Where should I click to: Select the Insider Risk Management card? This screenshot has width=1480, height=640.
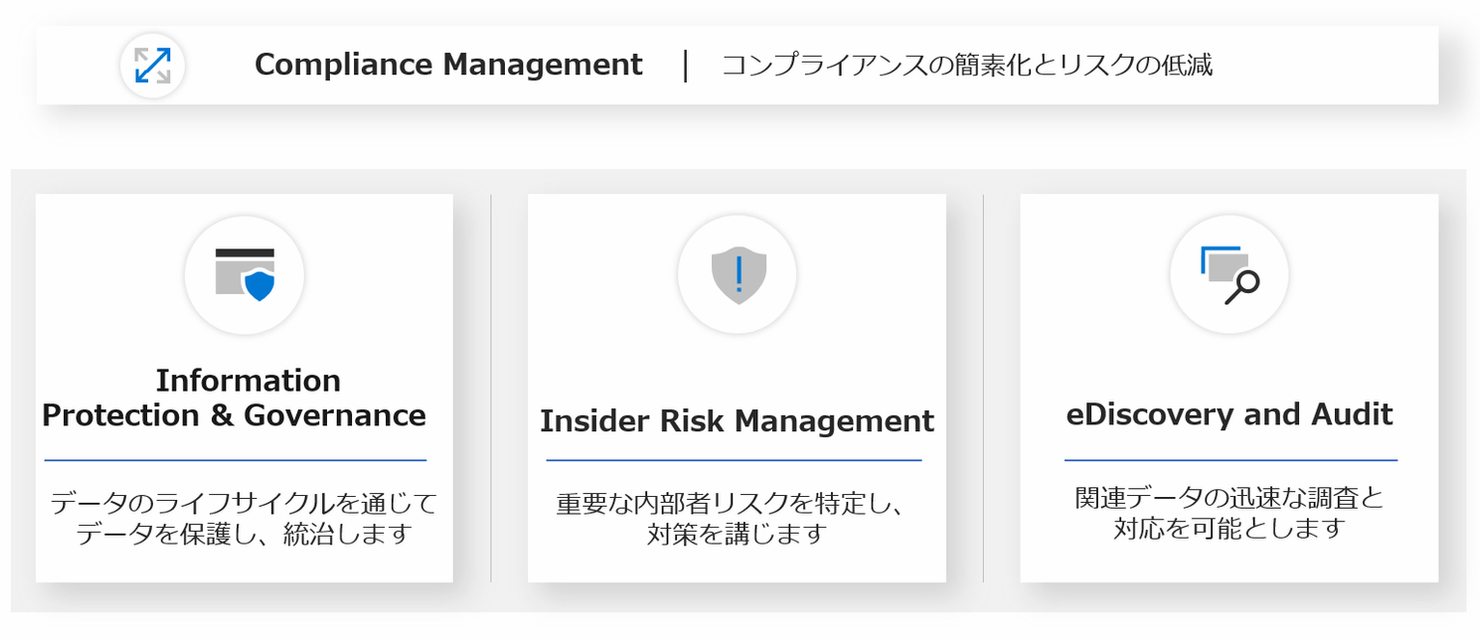pyautogui.click(x=737, y=388)
